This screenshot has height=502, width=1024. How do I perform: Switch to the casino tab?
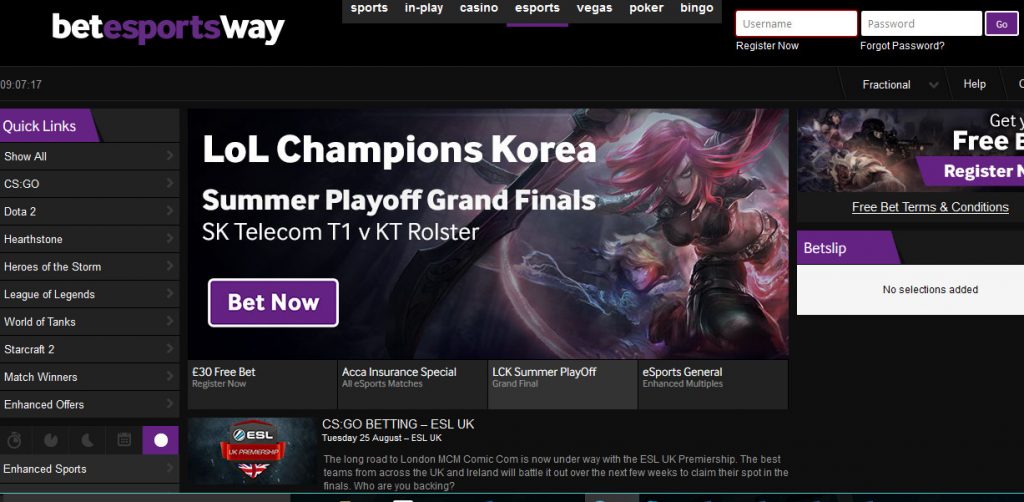tap(479, 8)
